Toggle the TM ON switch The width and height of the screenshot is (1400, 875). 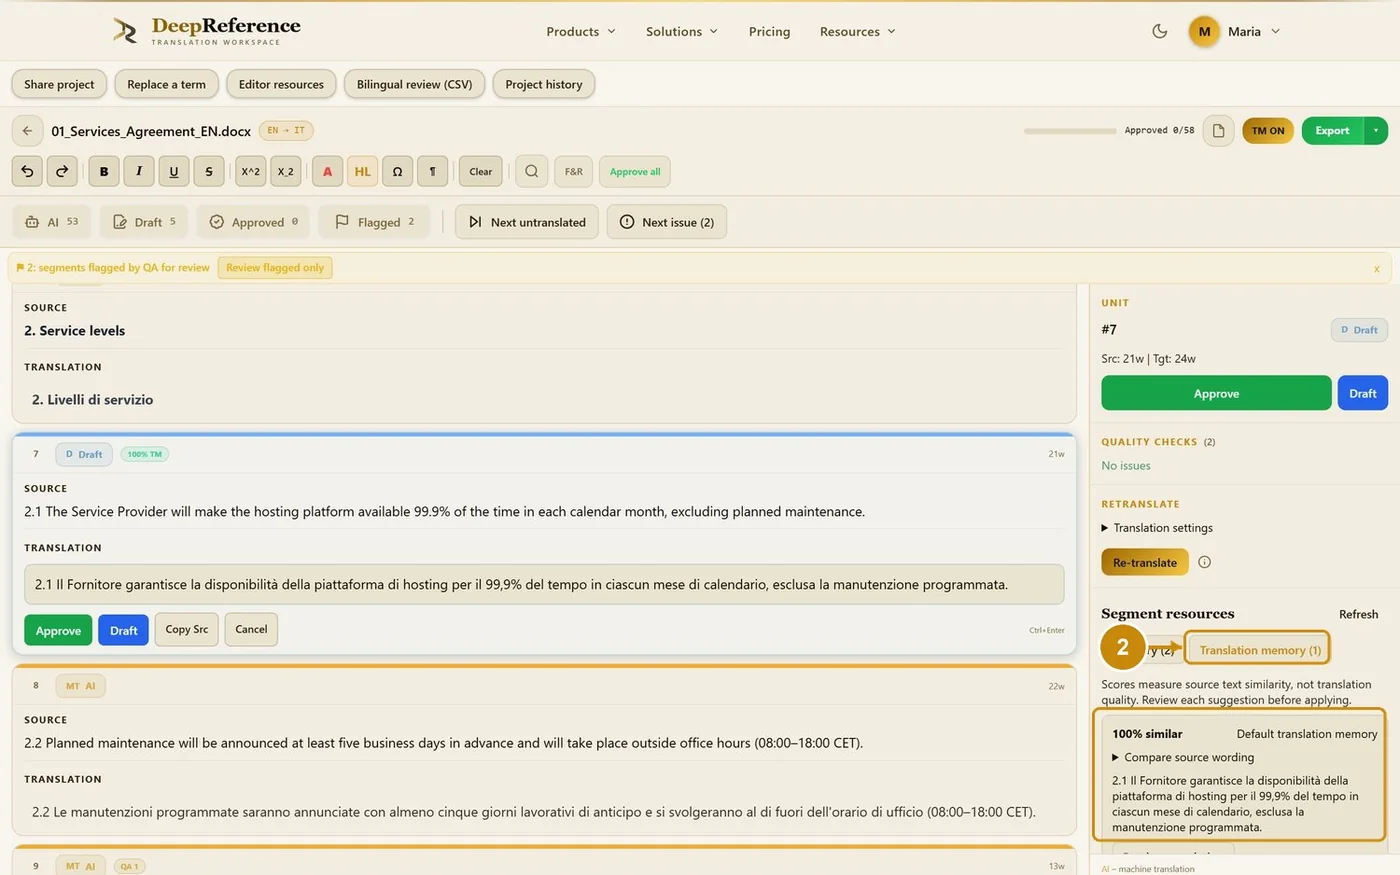[1268, 131]
